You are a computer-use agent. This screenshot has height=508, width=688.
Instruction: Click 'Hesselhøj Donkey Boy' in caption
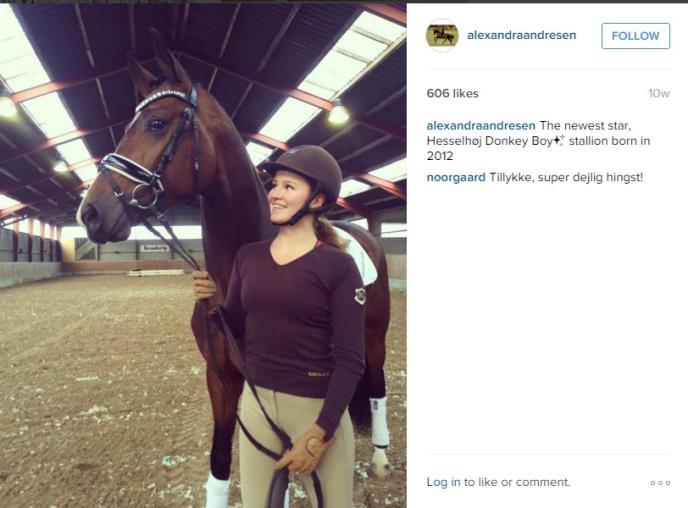pos(489,141)
